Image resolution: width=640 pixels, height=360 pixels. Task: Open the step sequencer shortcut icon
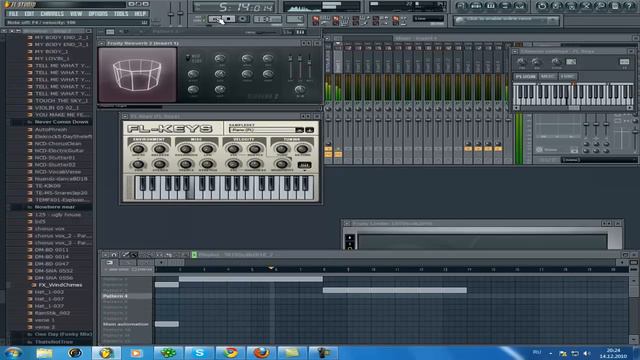[x=476, y=6]
